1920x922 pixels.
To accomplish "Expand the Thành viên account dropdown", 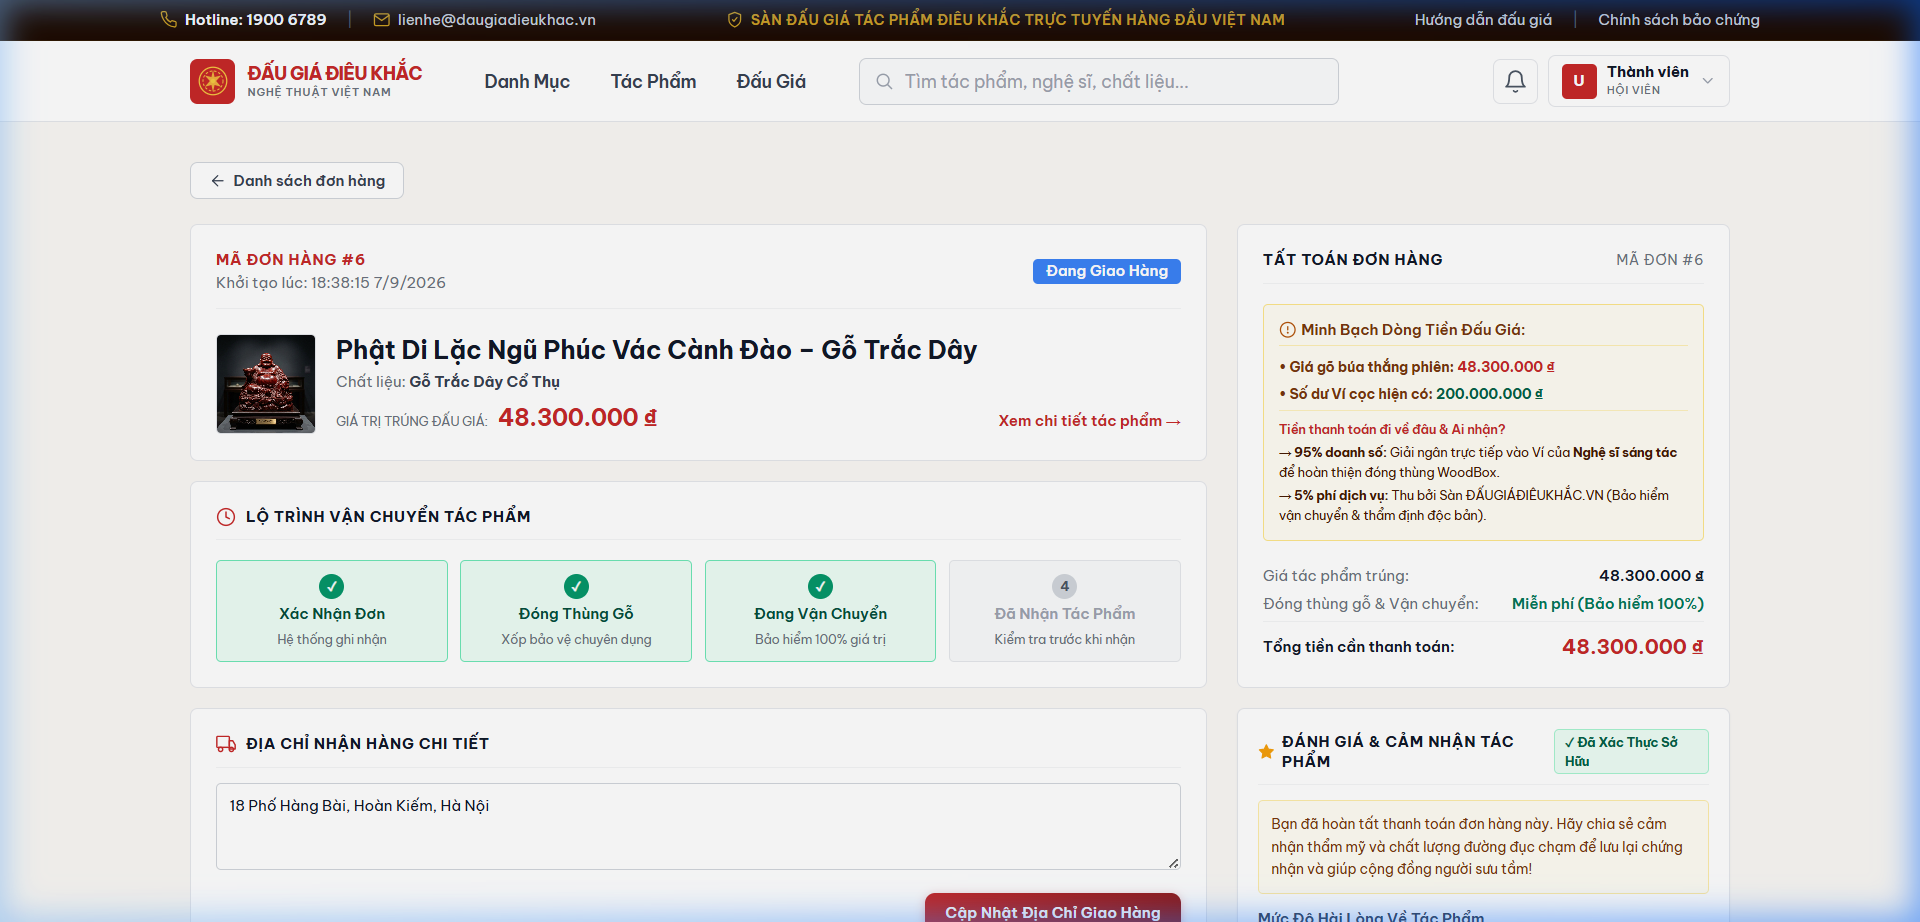I will tap(1638, 81).
